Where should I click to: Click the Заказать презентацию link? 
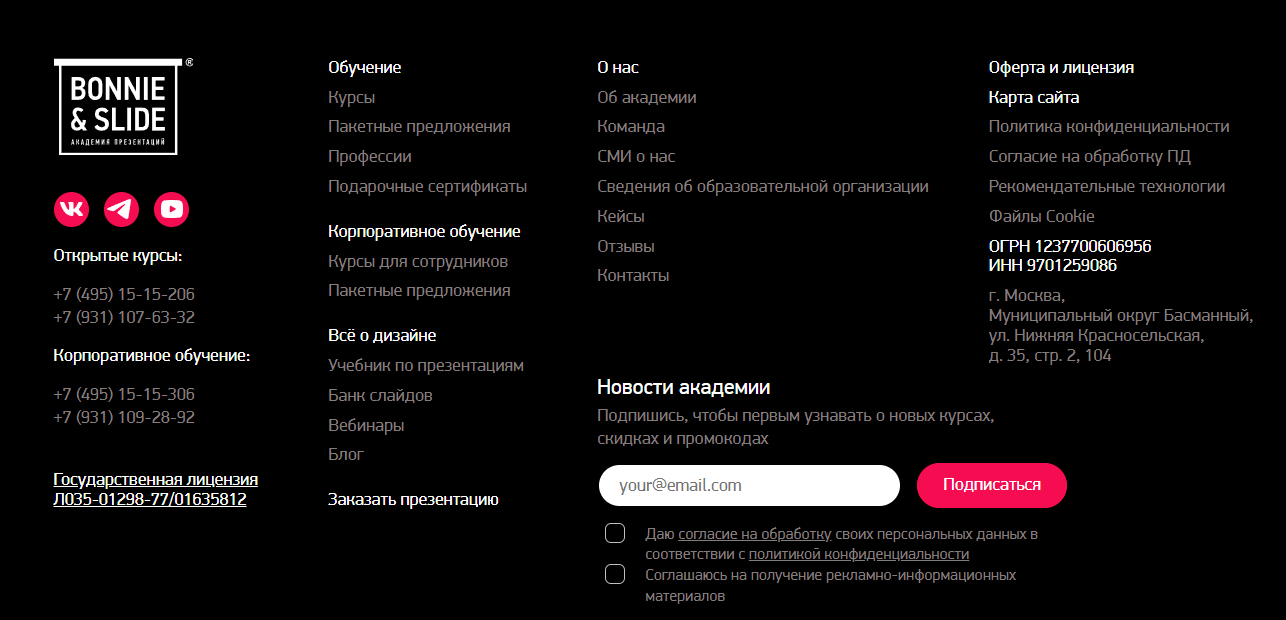[413, 499]
